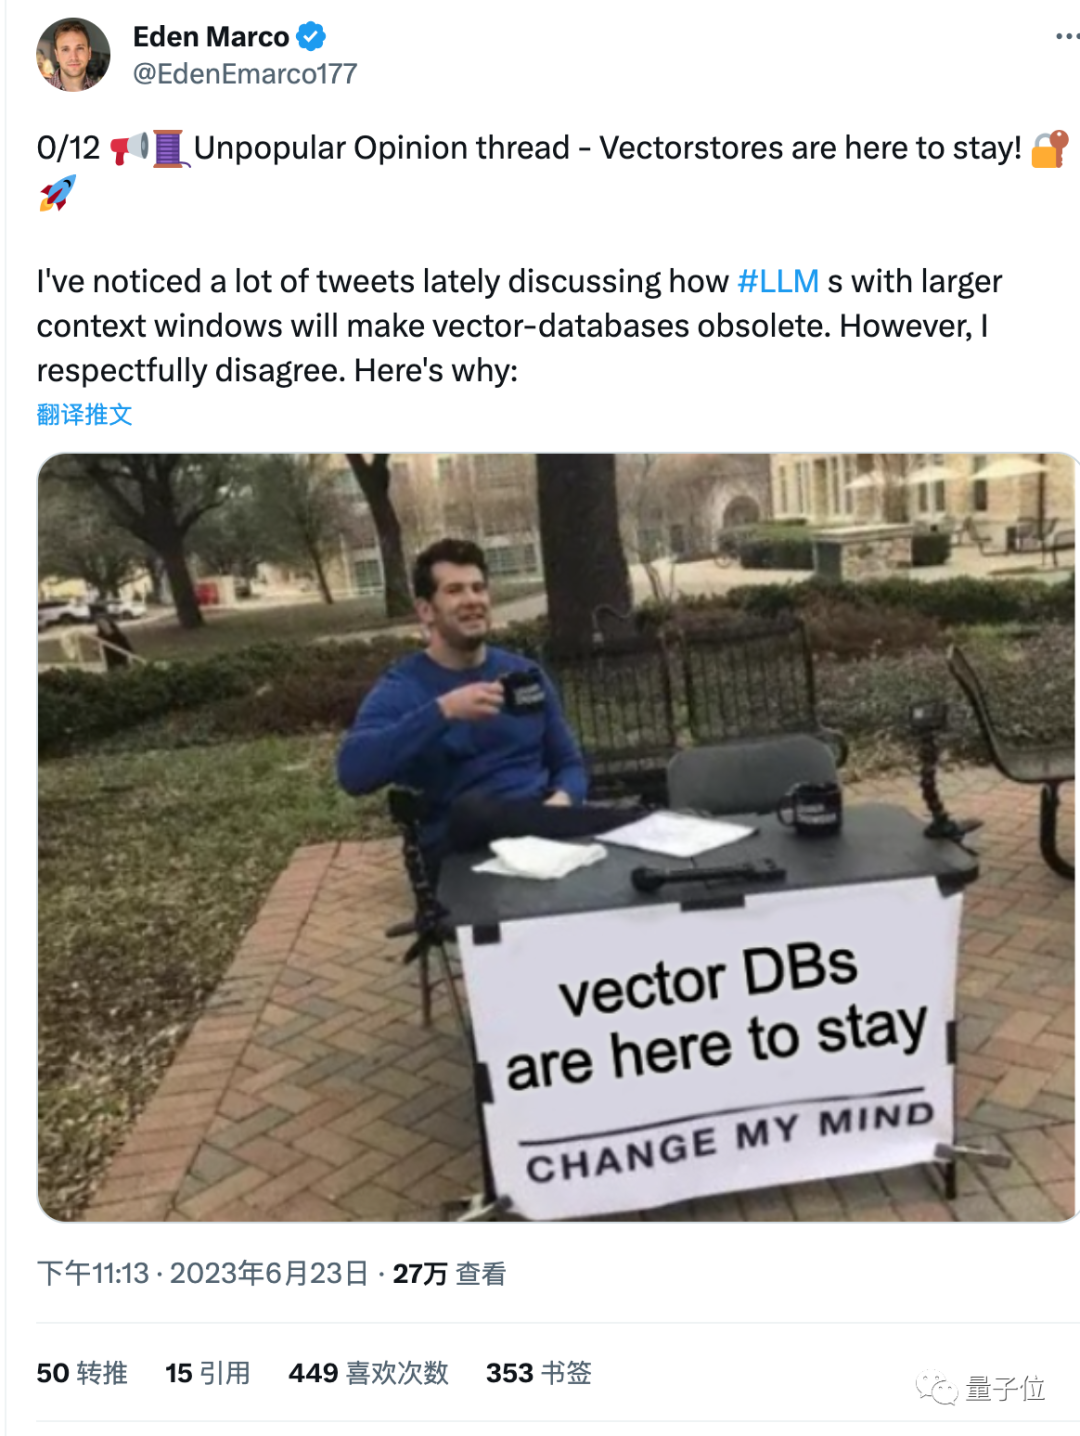Viewport: 1080px width, 1436px height.
Task: Click Eden Marco's profile avatar
Action: pos(73,55)
